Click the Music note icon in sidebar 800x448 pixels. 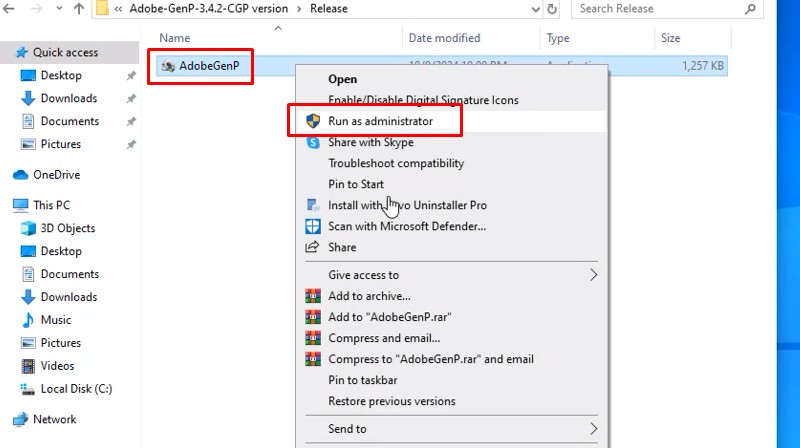28,320
